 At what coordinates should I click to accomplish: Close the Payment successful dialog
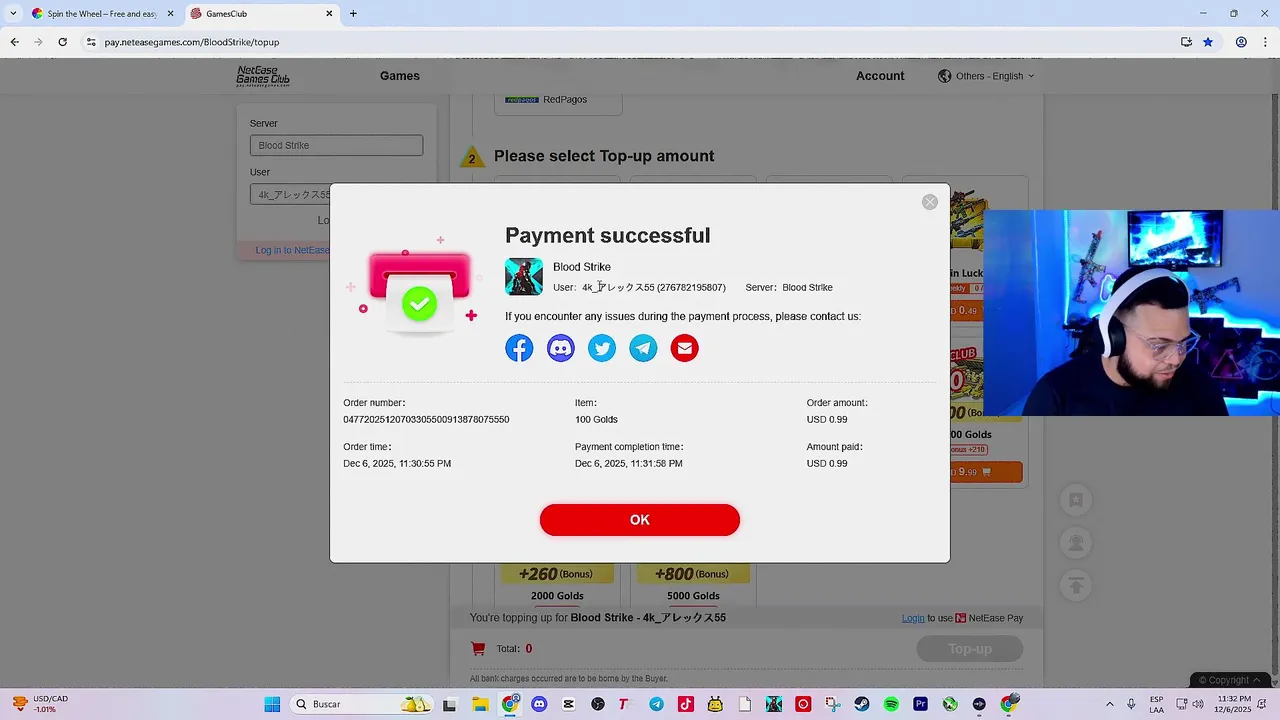click(x=930, y=202)
